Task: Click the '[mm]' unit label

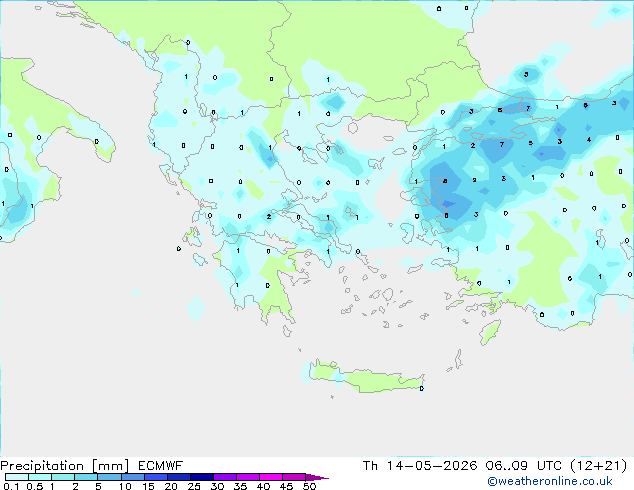Action: pos(110,466)
